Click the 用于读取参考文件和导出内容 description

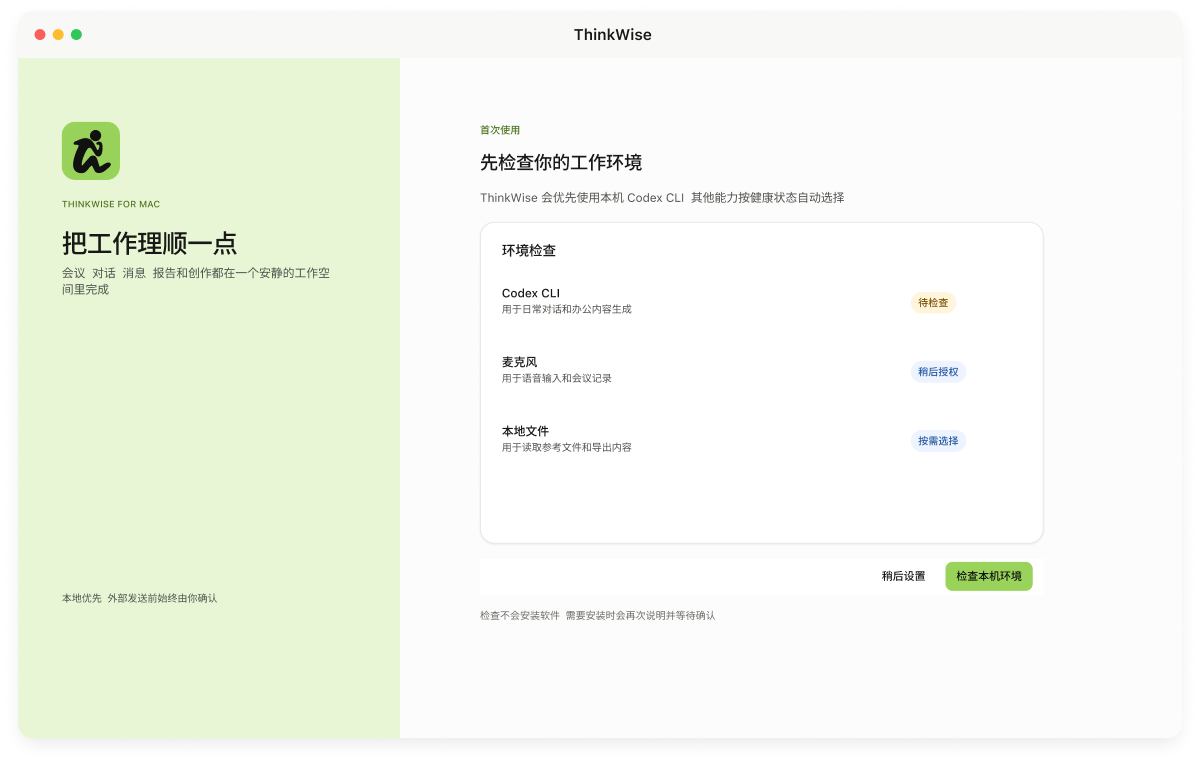pos(567,447)
